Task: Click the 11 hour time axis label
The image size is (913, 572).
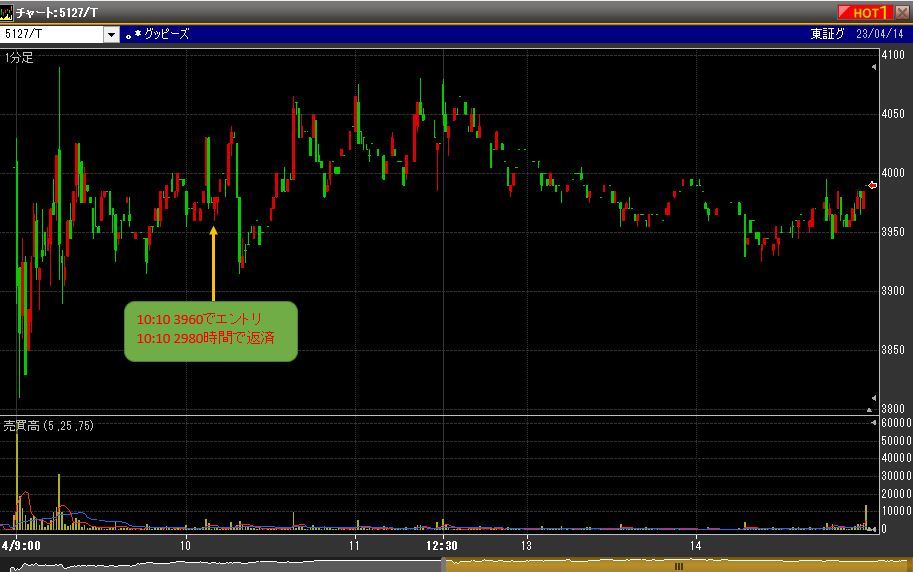Action: tap(354, 546)
